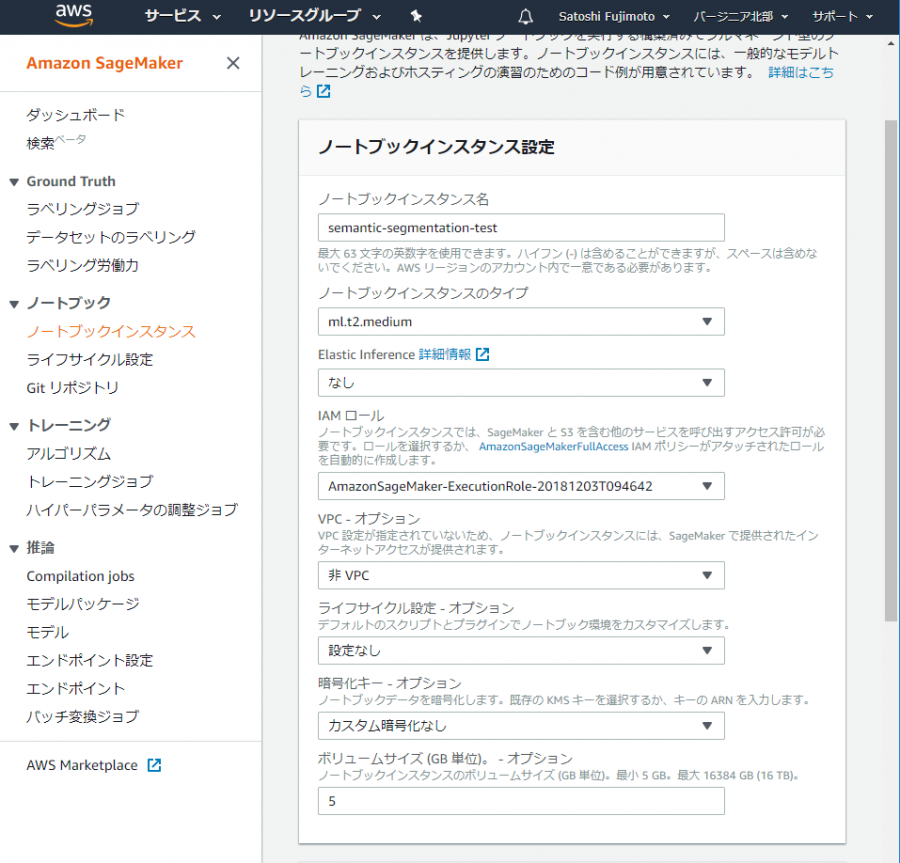Open データセットのラベリング page

pos(111,237)
